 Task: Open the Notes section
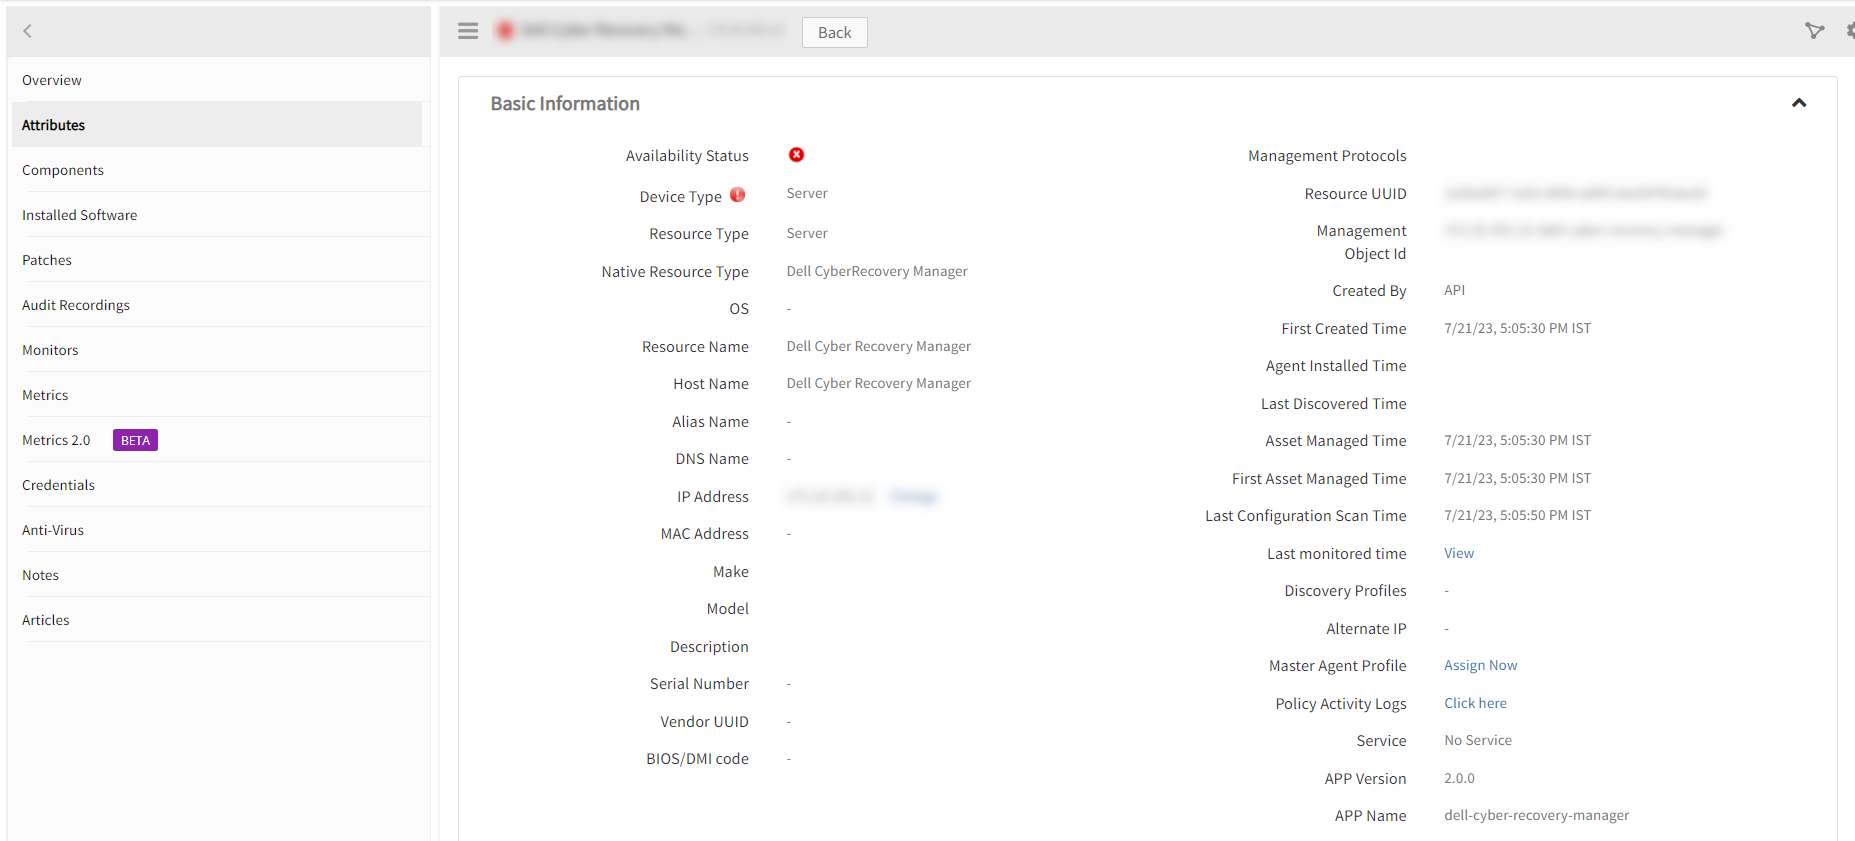pos(220,575)
